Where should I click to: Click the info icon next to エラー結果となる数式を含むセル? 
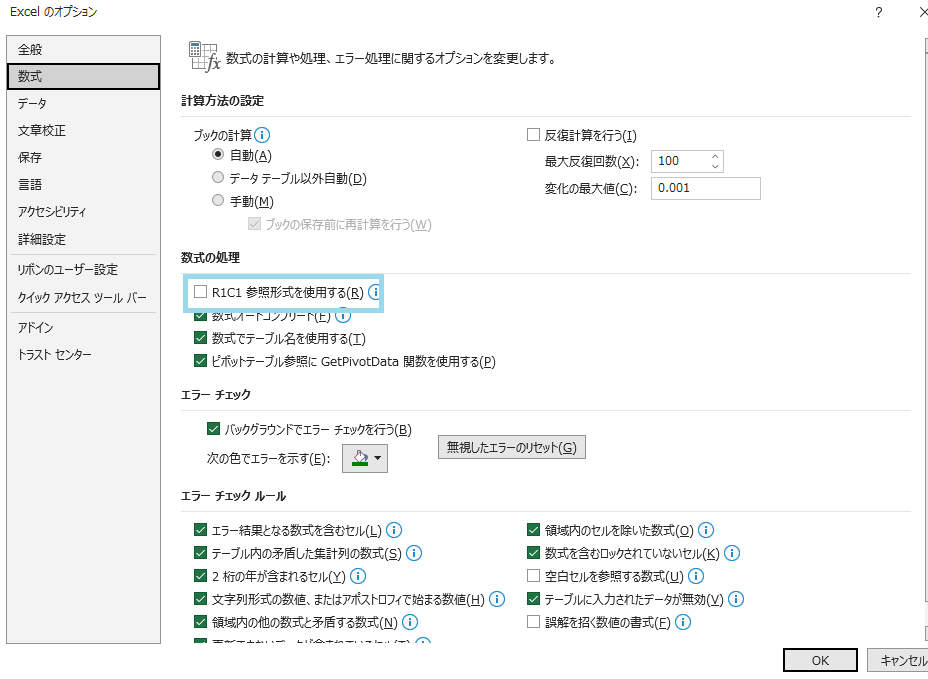click(394, 530)
